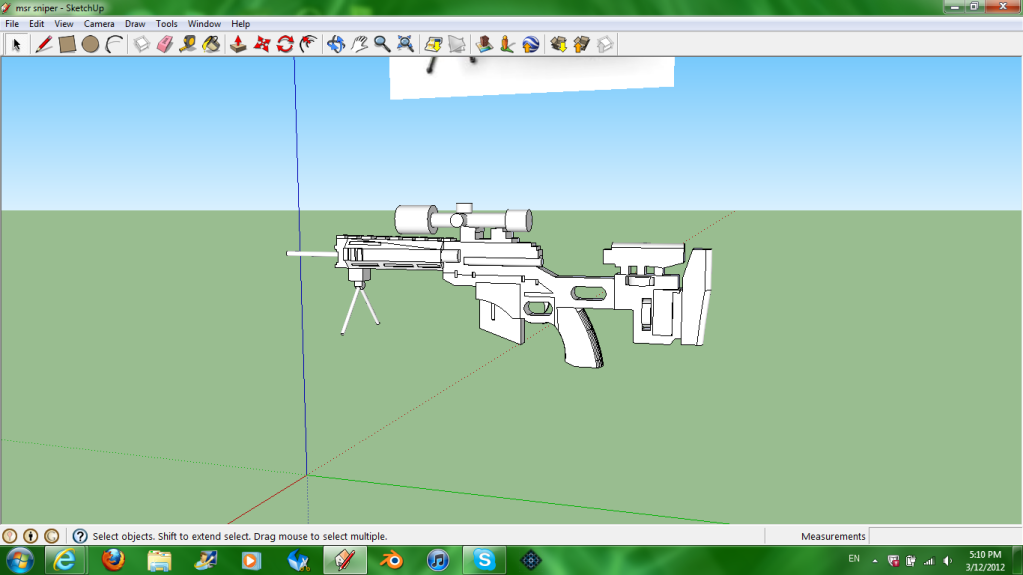Click the model credits status icon
This screenshot has width=1023, height=575.
pyautogui.click(x=31, y=536)
